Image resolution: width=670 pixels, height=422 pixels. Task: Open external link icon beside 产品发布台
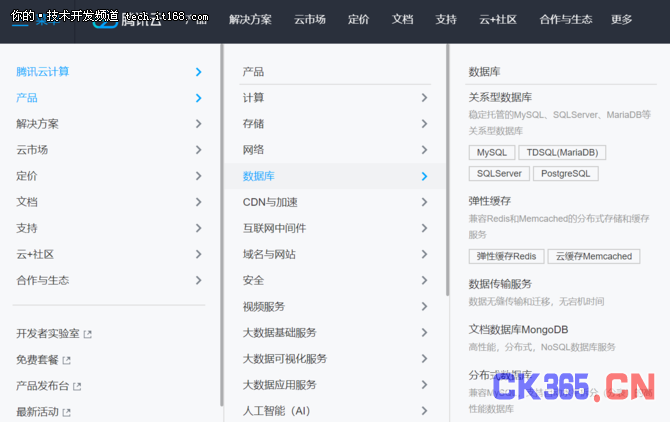point(77,387)
